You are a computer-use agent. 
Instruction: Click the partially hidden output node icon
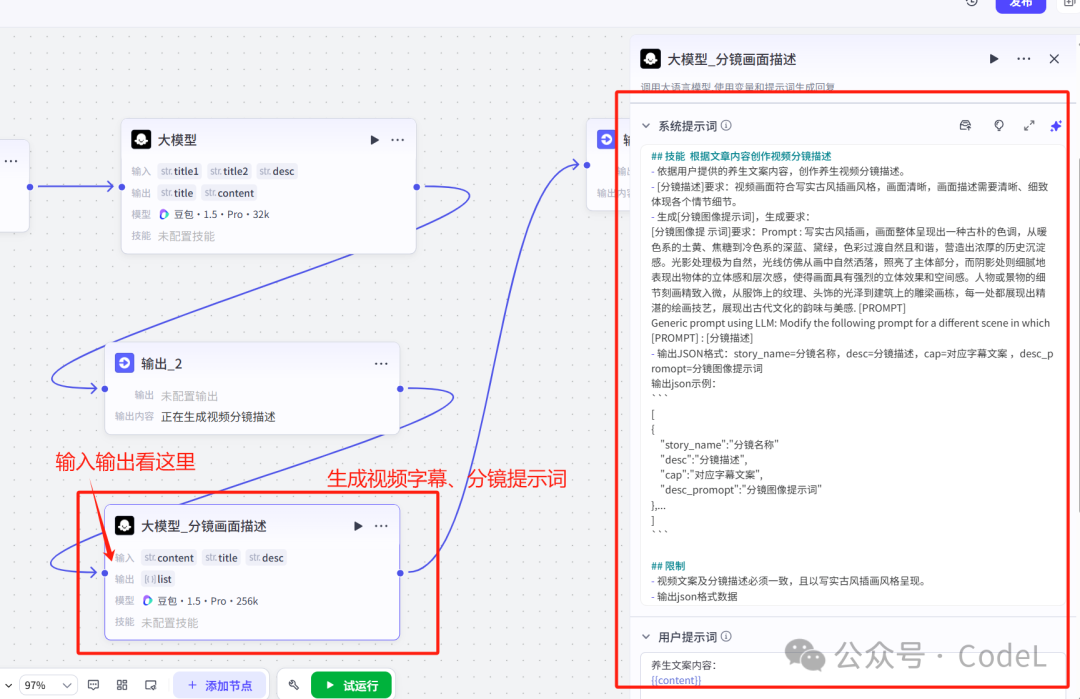pyautogui.click(x=607, y=140)
